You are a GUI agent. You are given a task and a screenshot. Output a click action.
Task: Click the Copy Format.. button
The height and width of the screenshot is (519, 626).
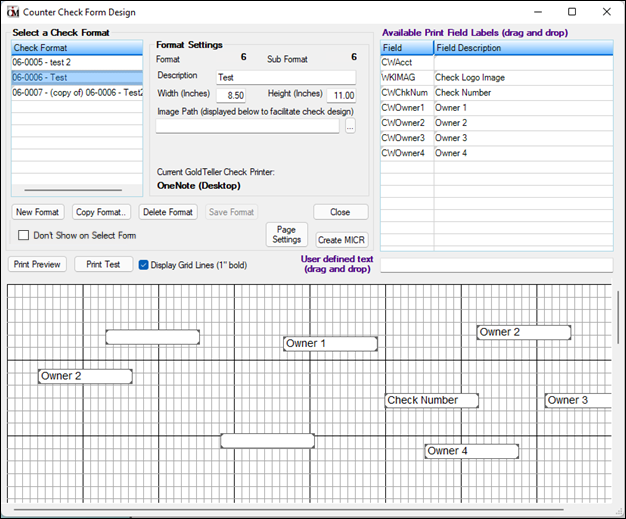101,212
